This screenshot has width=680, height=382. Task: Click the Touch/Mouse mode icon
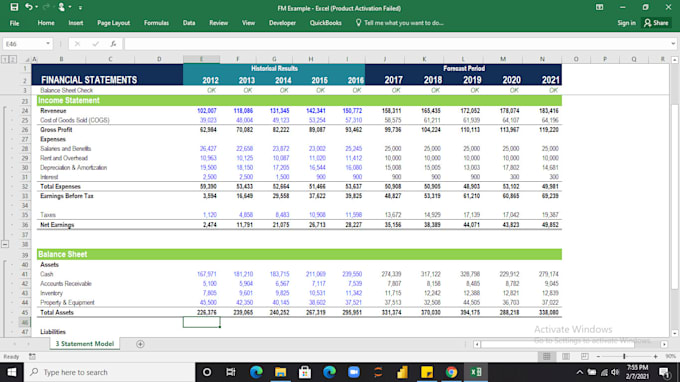point(61,7)
